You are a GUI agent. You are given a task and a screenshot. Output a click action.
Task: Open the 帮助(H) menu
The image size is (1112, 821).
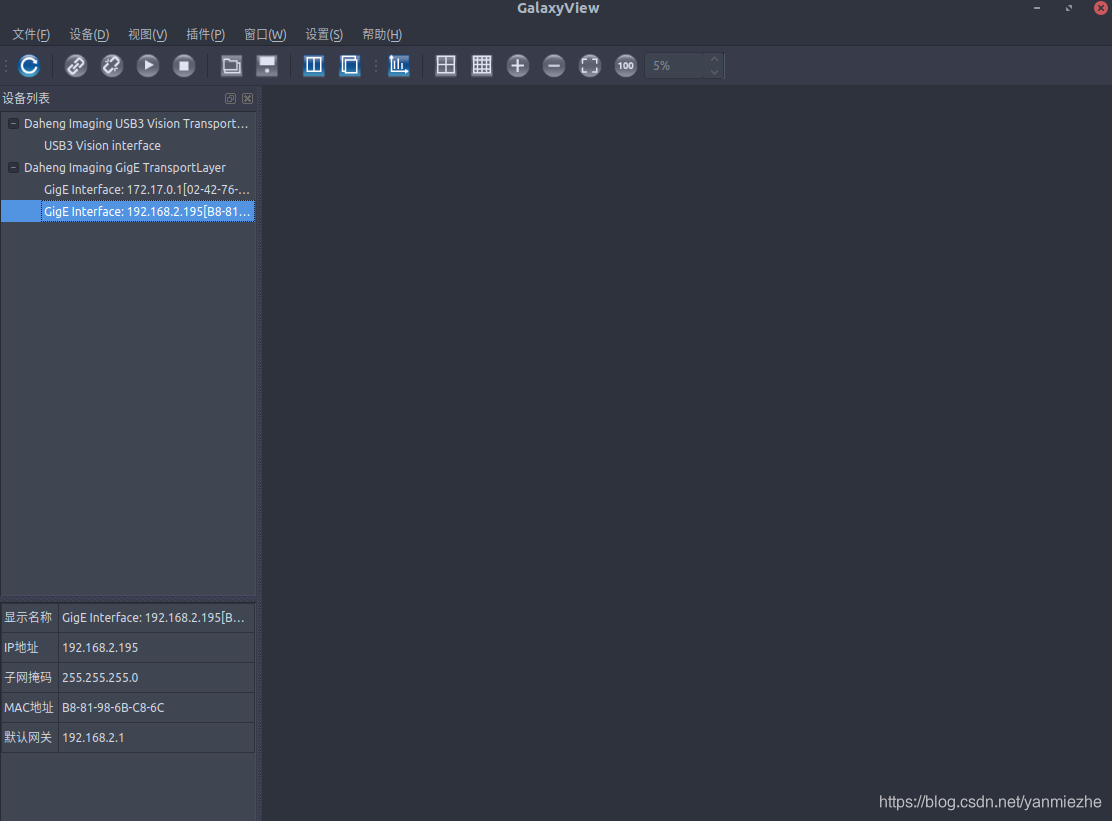382,34
